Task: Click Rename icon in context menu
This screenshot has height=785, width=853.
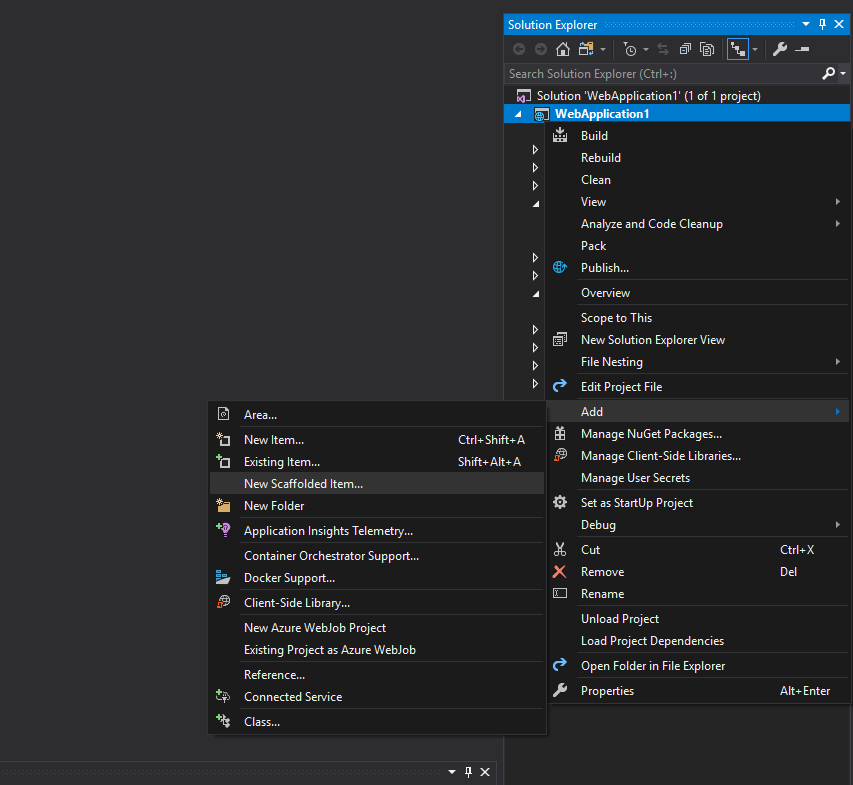Action: pos(560,594)
